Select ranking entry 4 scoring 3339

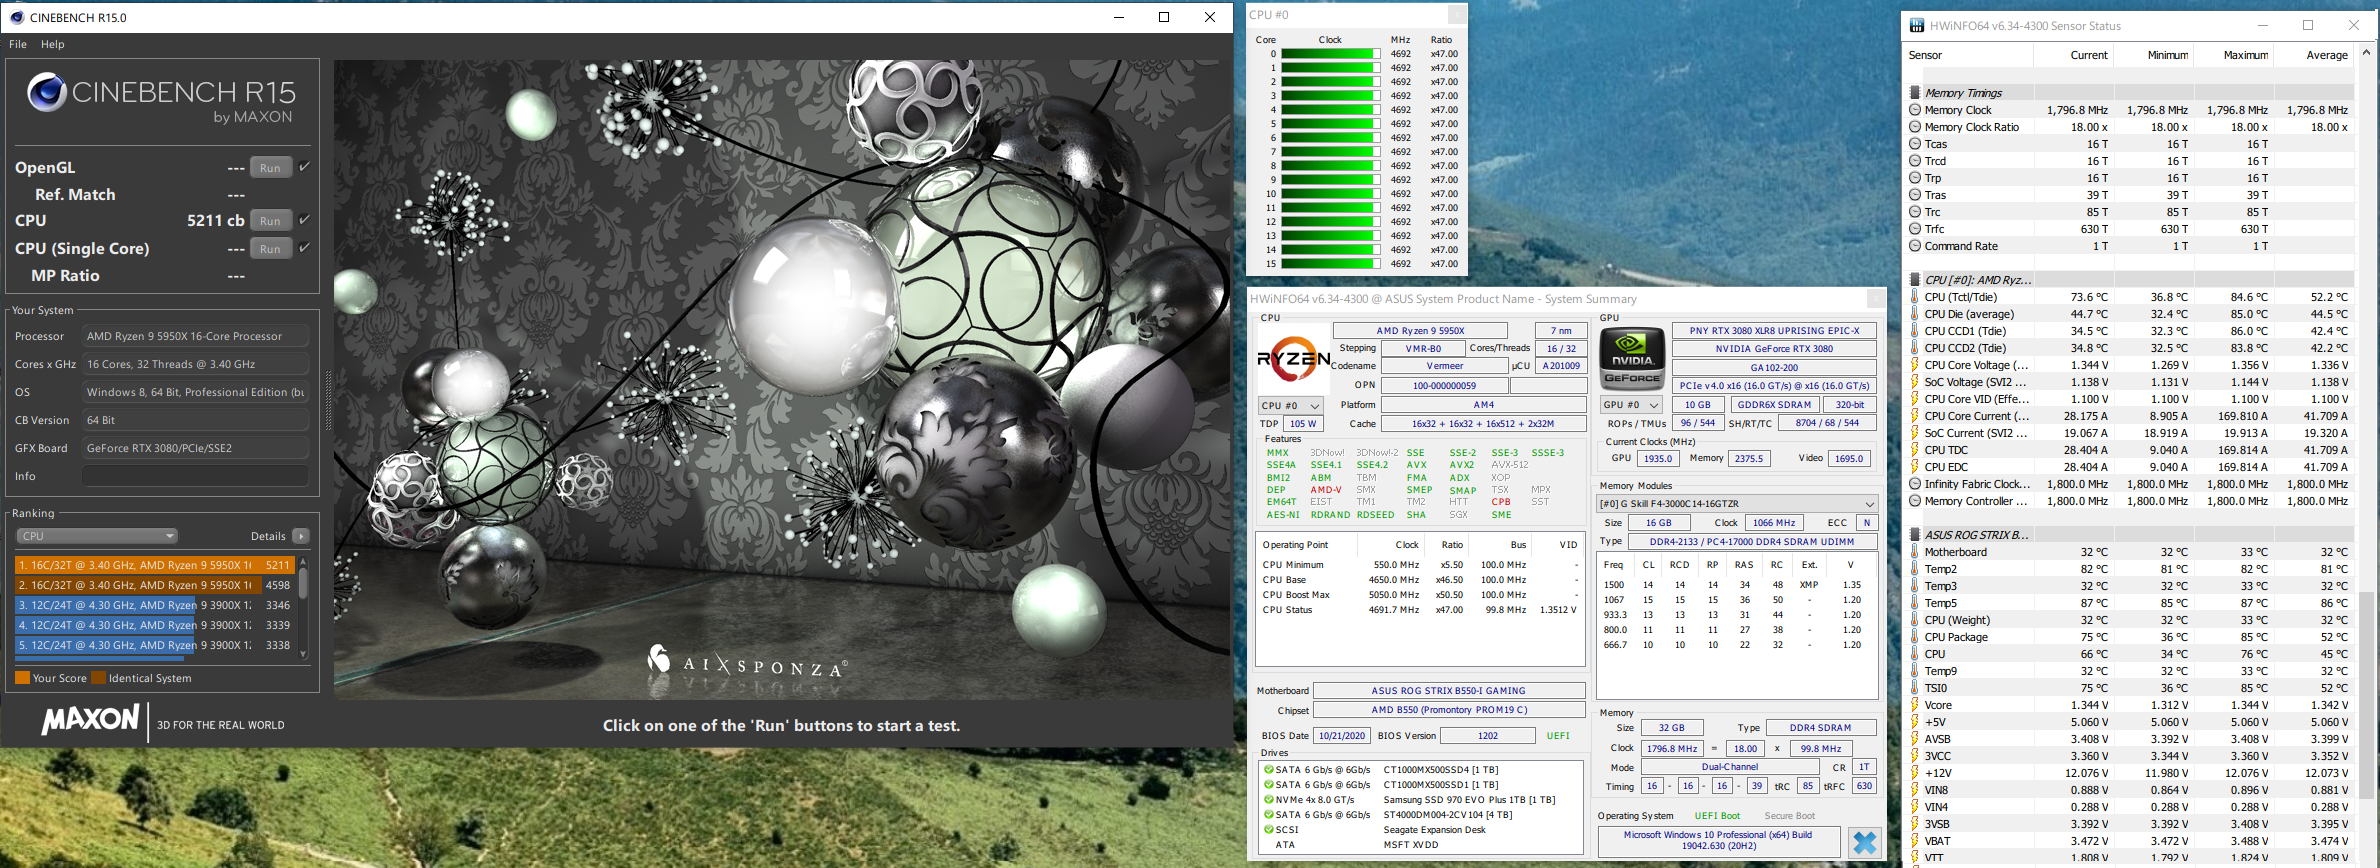pyautogui.click(x=154, y=625)
